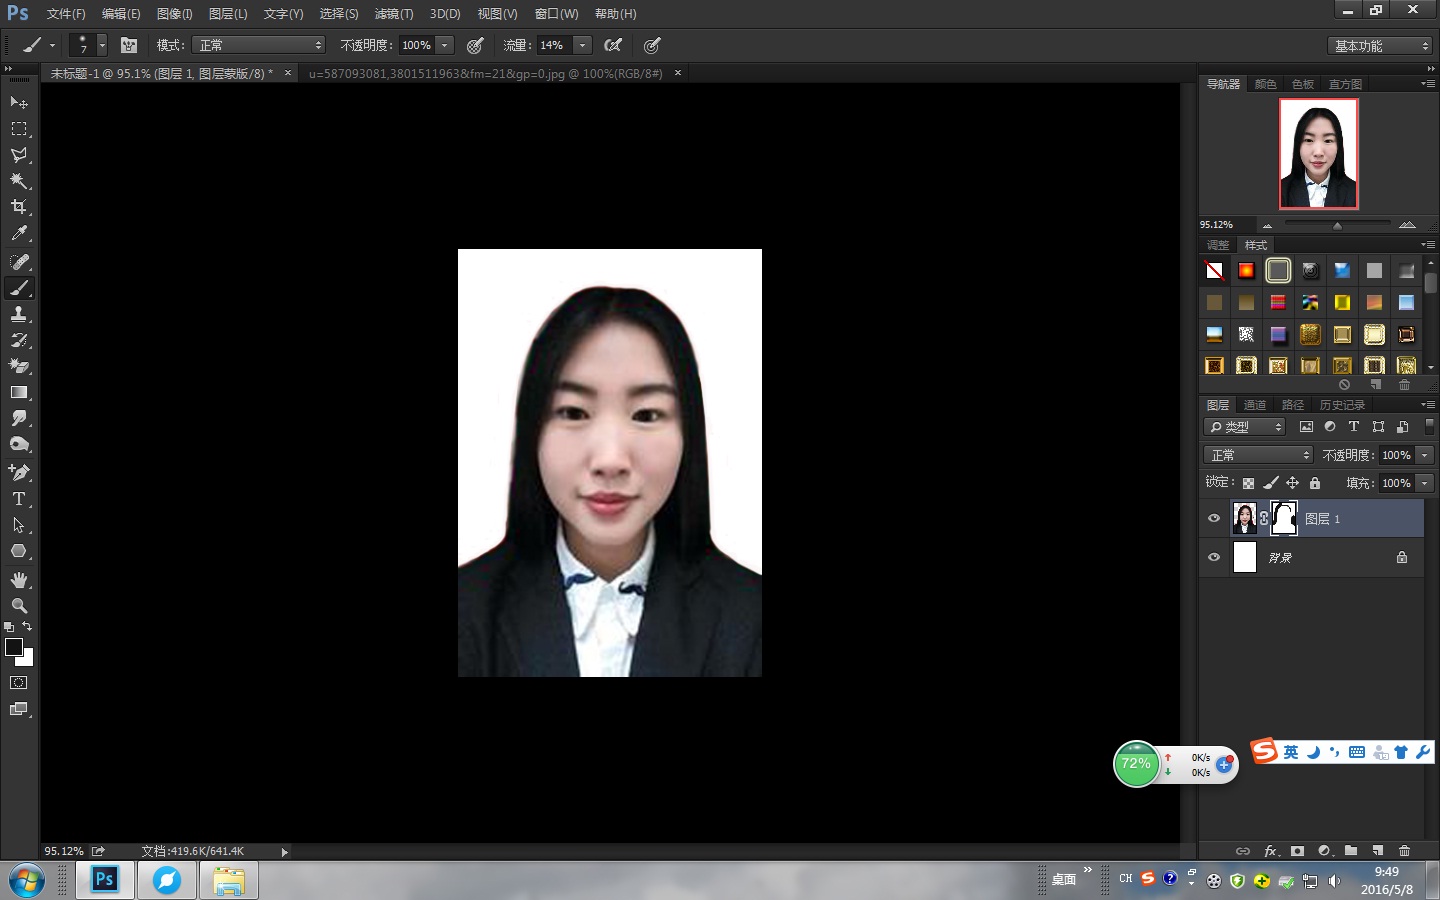The width and height of the screenshot is (1440, 900).
Task: Toggle airbrush mode in options bar
Action: [613, 45]
